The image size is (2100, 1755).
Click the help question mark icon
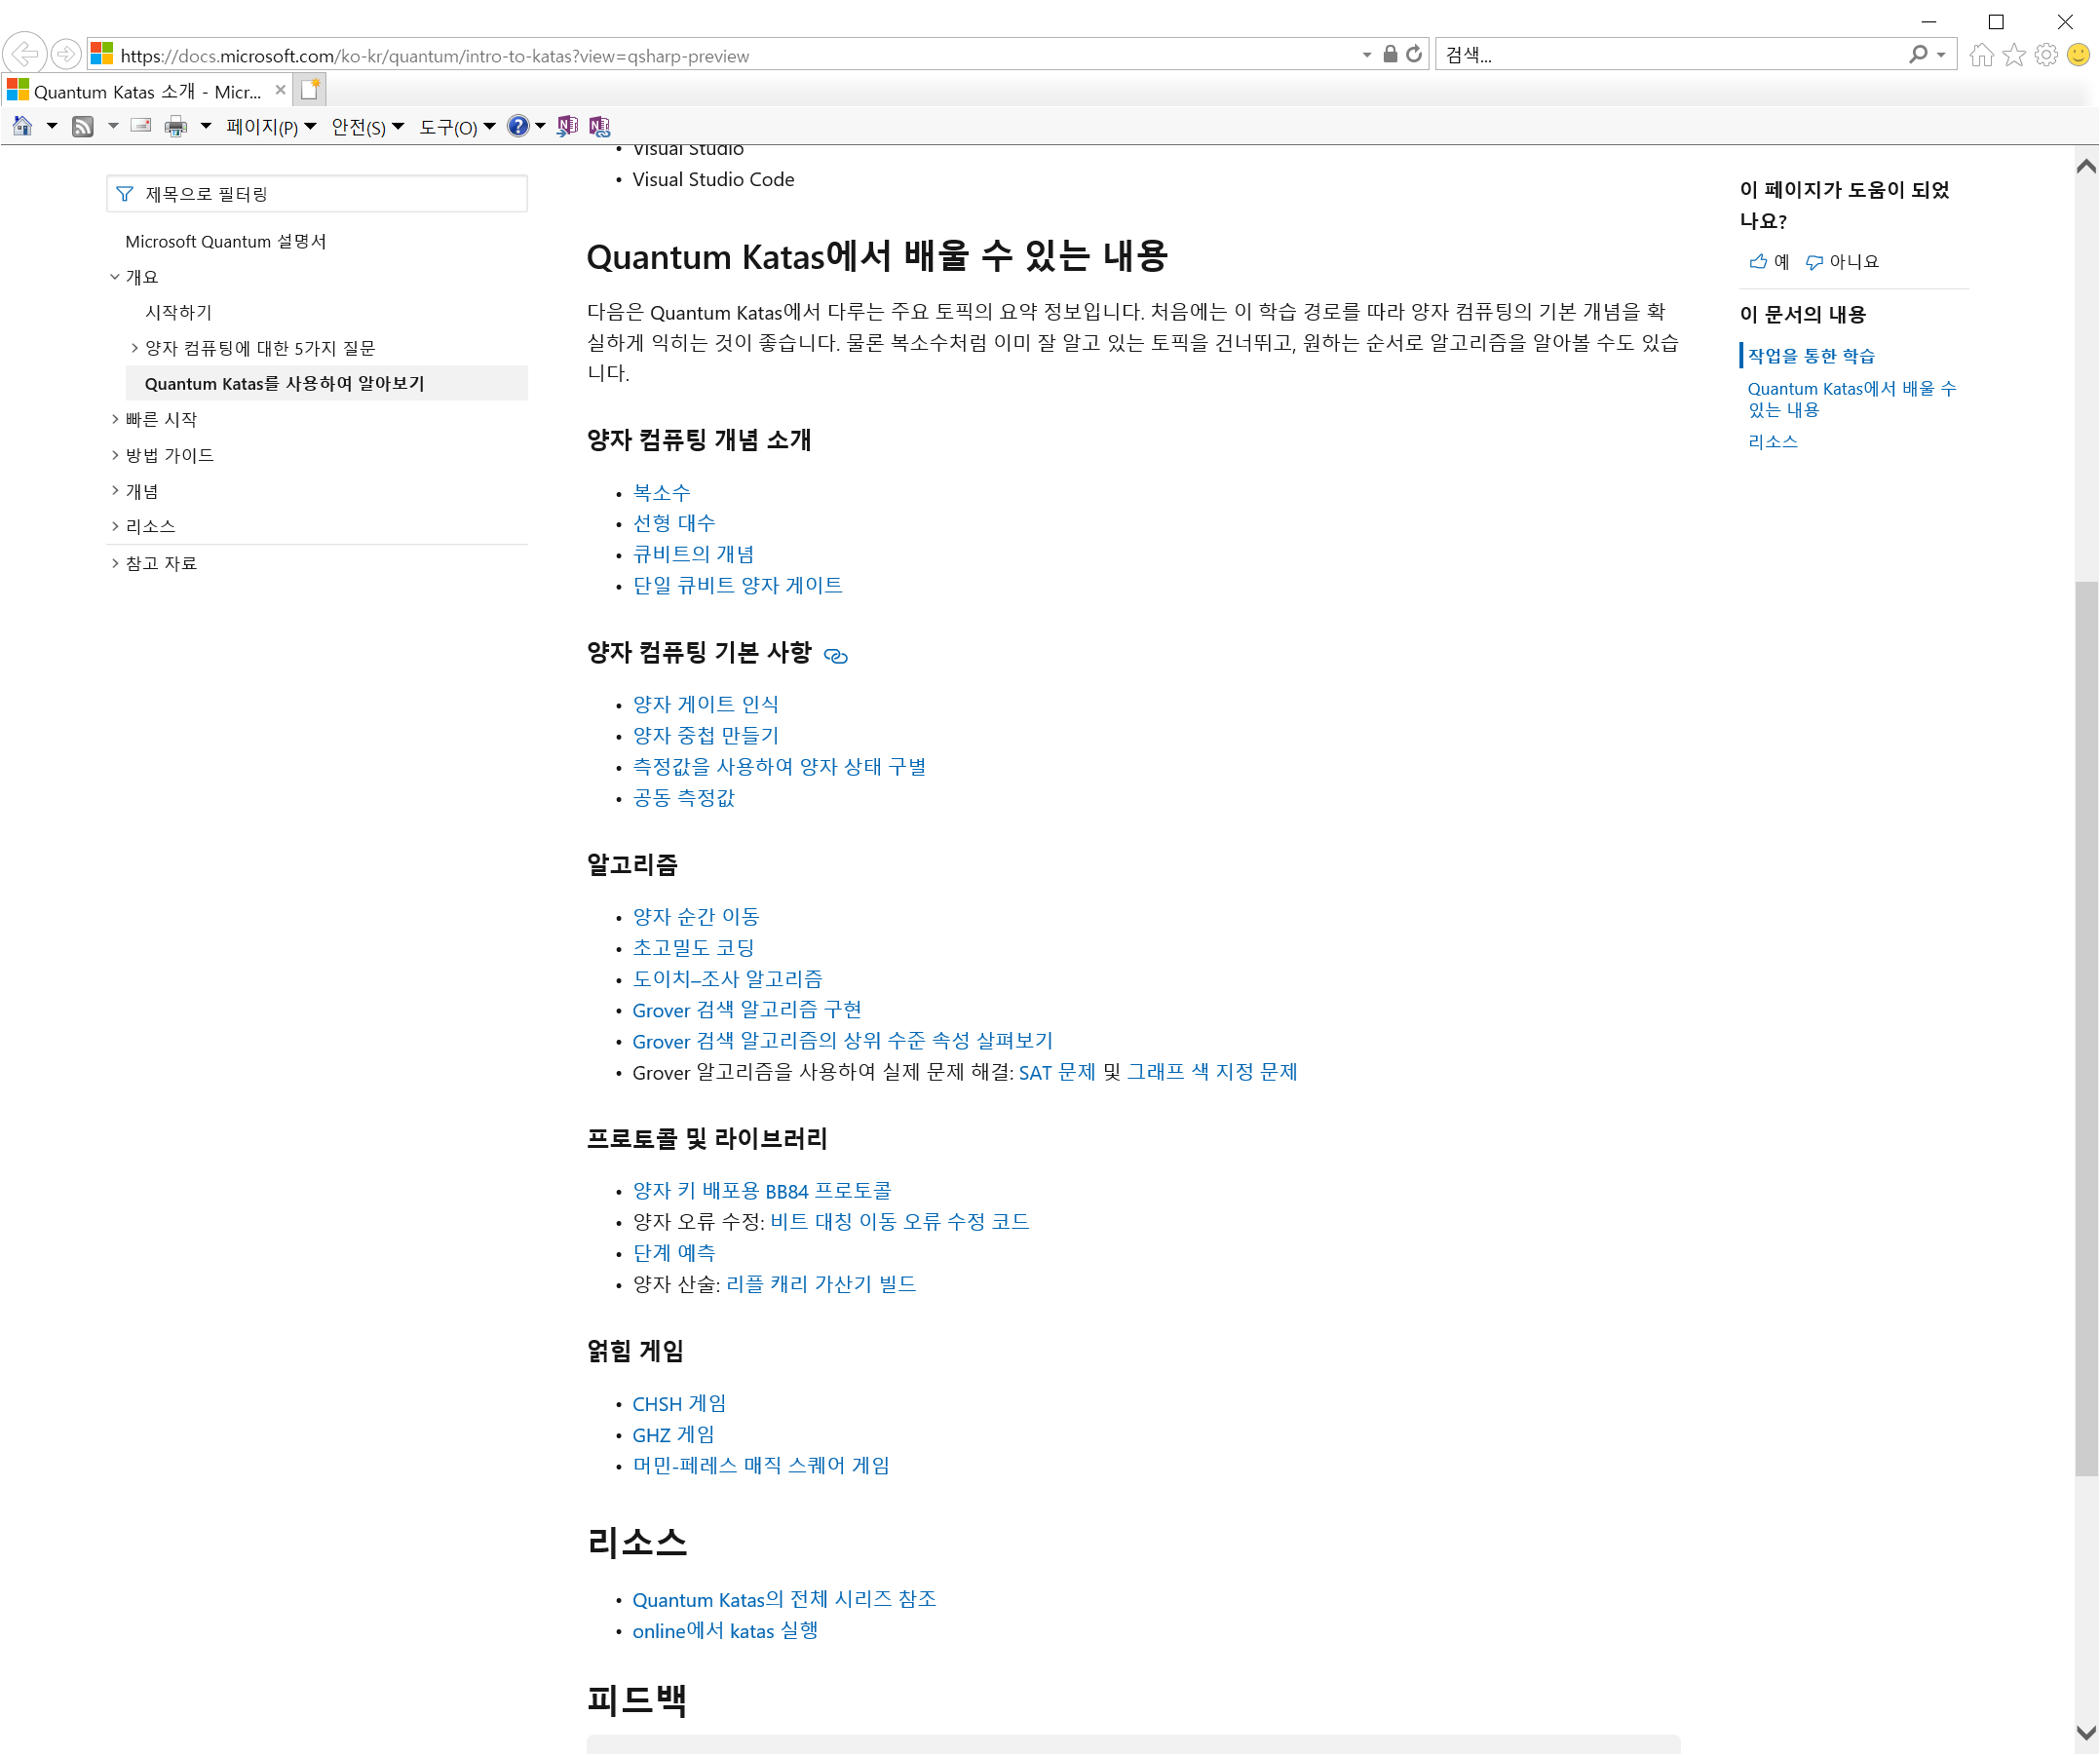[517, 126]
